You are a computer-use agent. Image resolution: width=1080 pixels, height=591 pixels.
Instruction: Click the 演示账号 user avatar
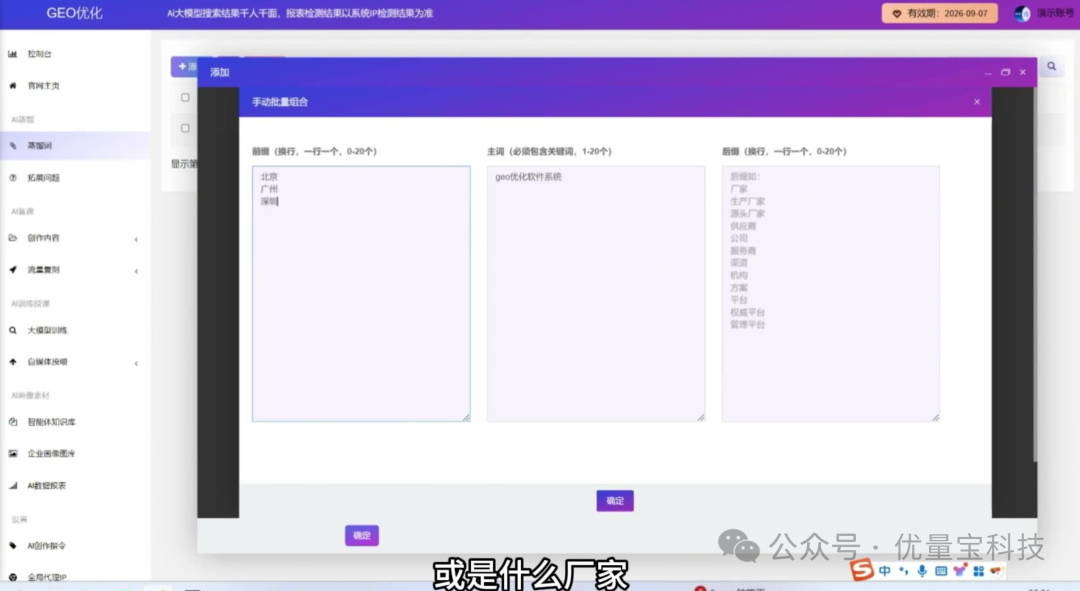coord(1022,14)
